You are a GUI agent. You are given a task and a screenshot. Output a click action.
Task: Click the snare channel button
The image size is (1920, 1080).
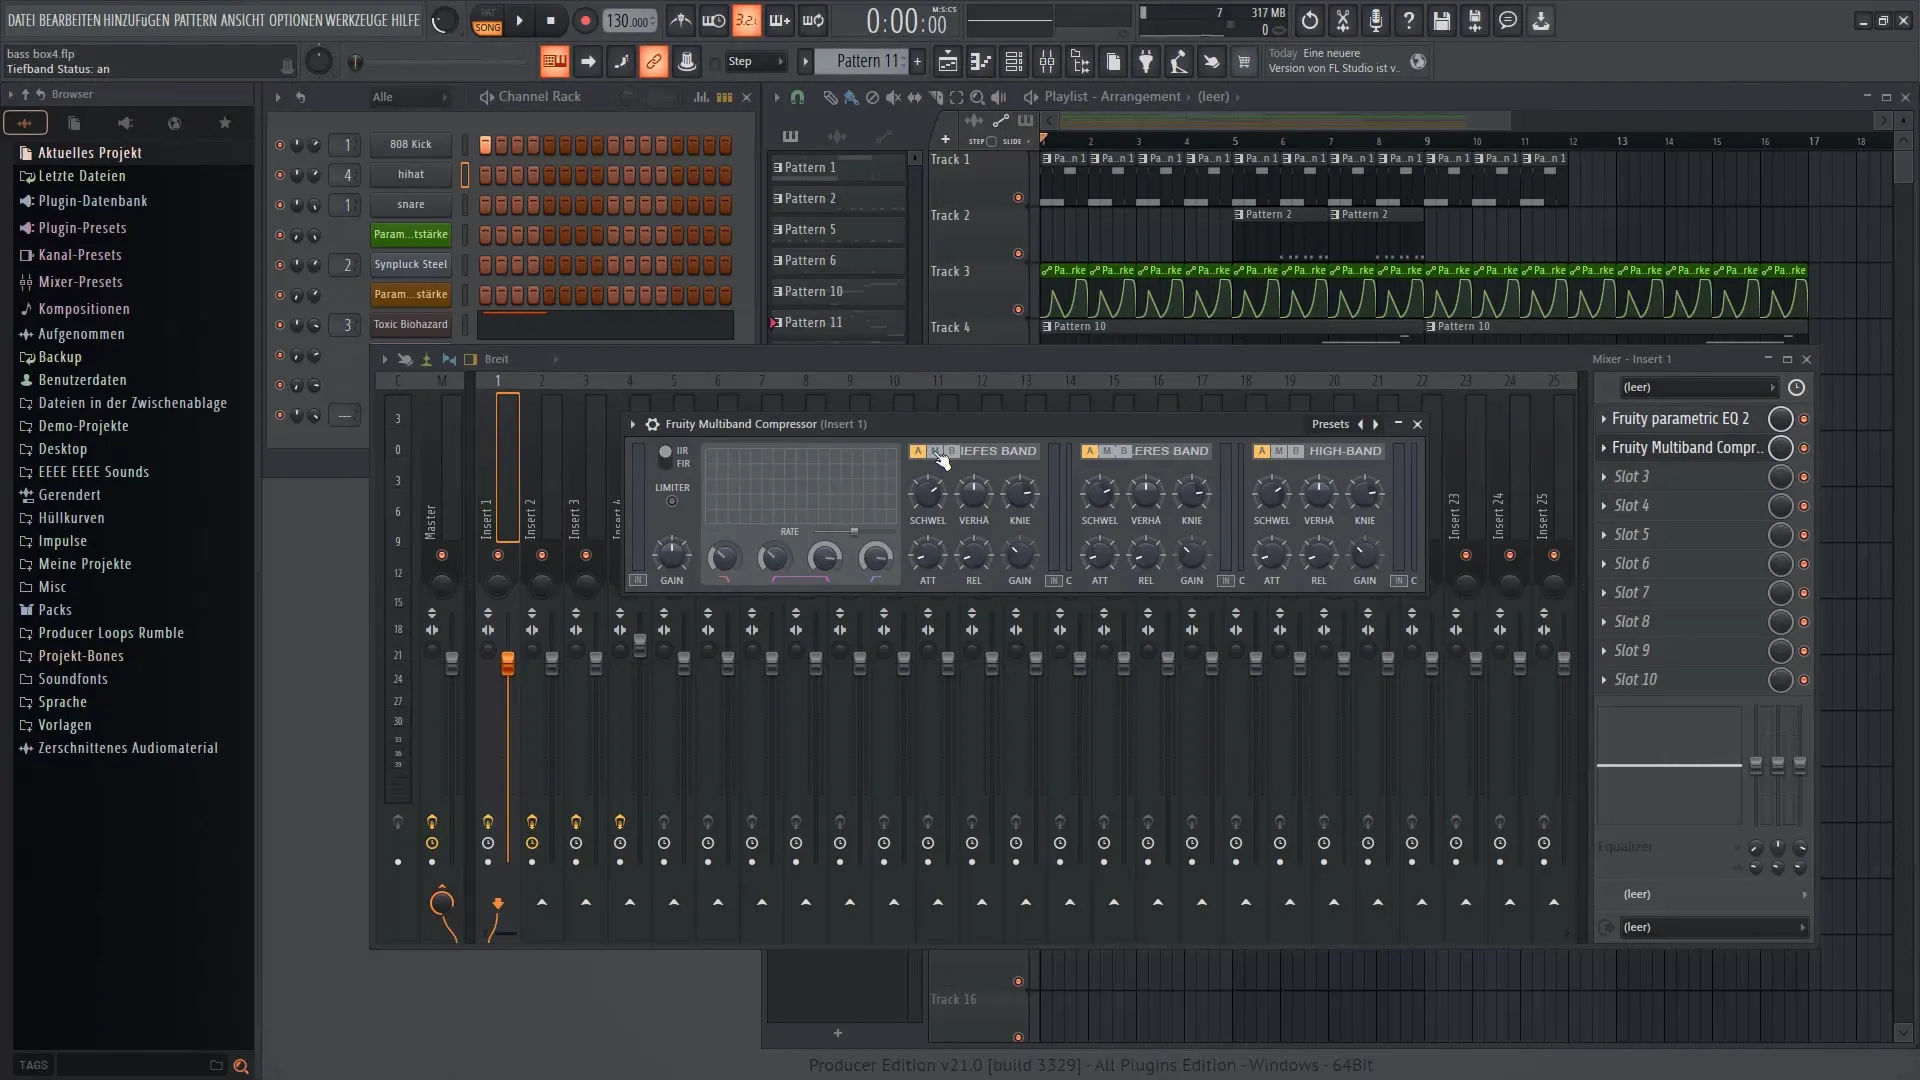[x=410, y=205]
